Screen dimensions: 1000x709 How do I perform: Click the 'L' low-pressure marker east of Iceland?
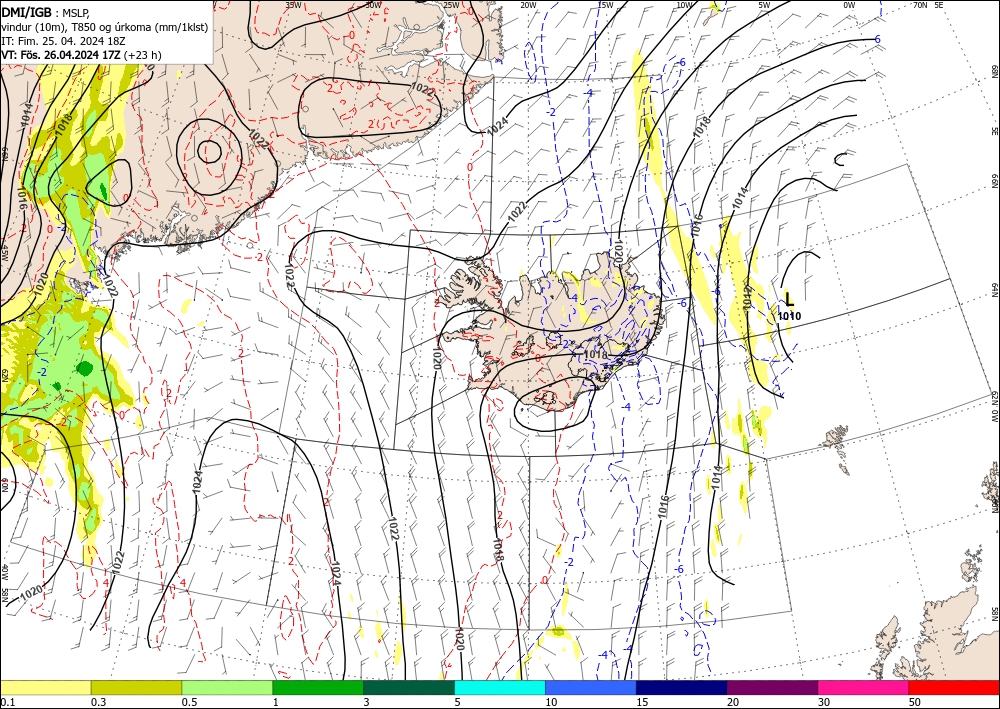point(790,299)
